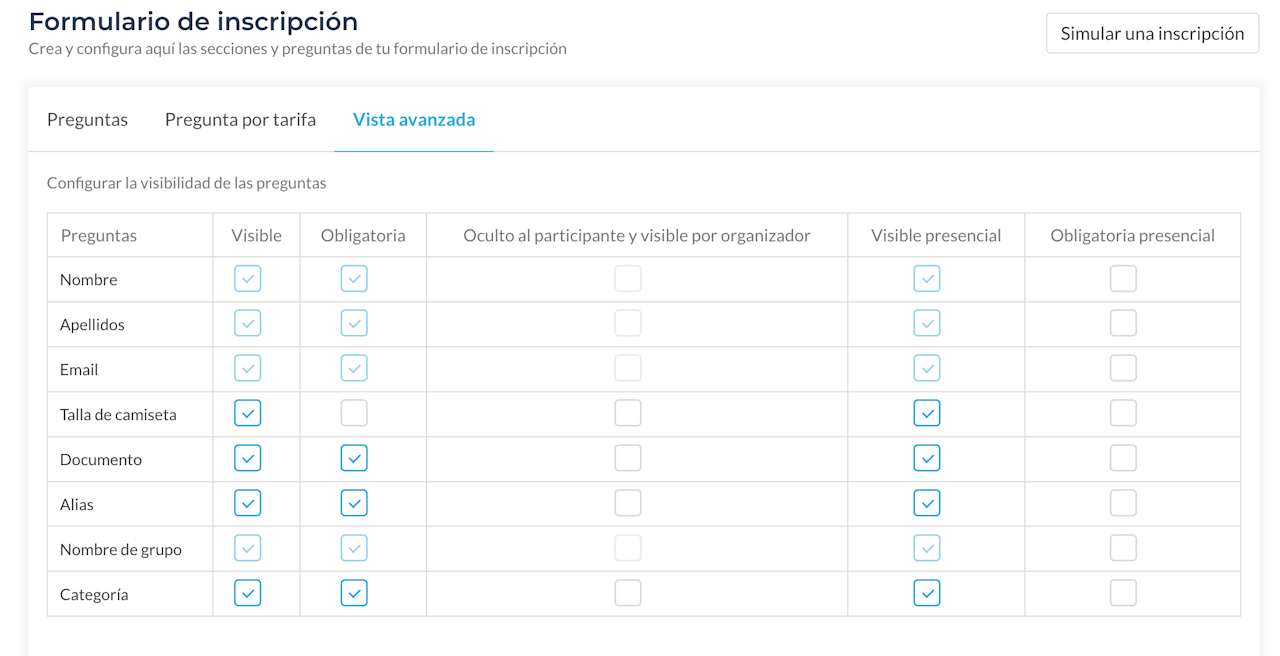Check Oculto al participante for Documento
The height and width of the screenshot is (656, 1280).
[628, 458]
